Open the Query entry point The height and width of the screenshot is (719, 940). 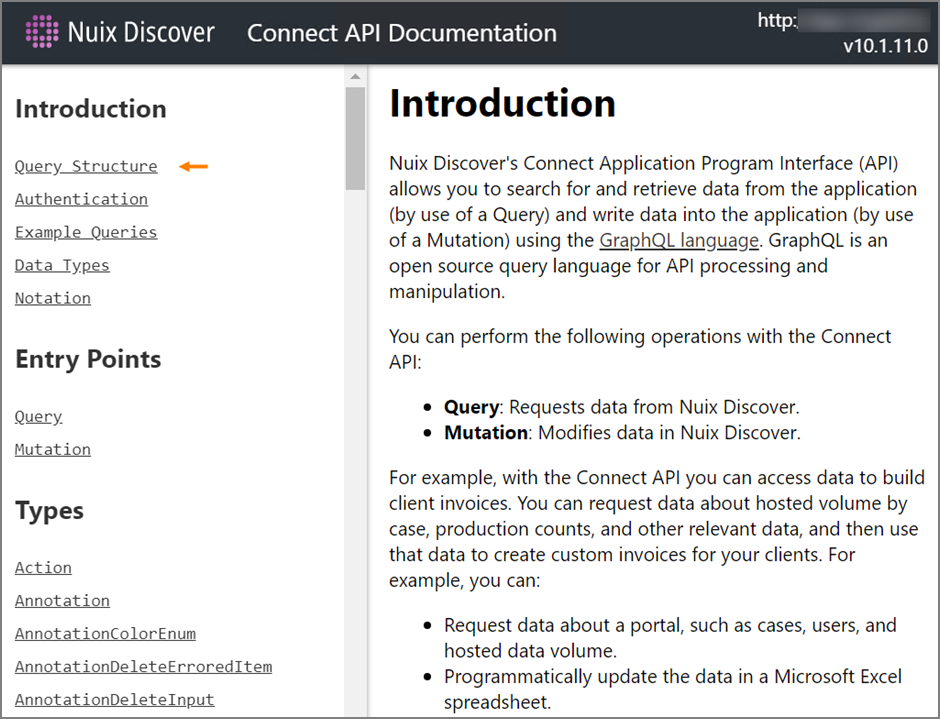click(39, 416)
